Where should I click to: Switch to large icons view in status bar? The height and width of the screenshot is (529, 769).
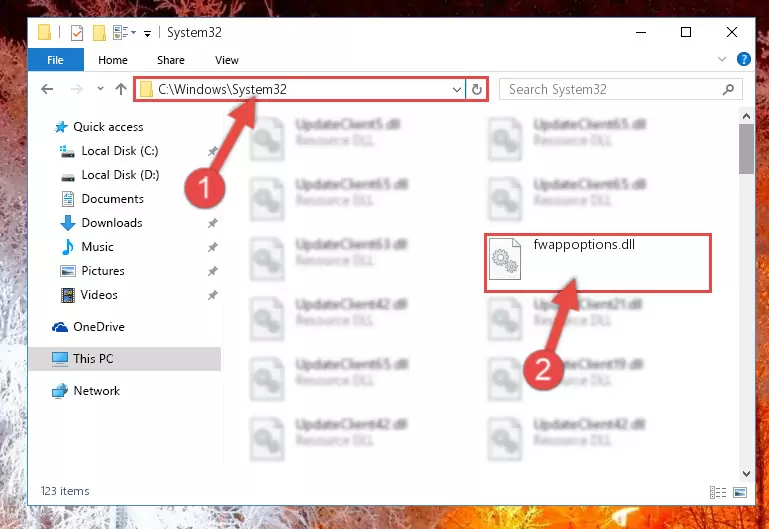click(x=740, y=492)
